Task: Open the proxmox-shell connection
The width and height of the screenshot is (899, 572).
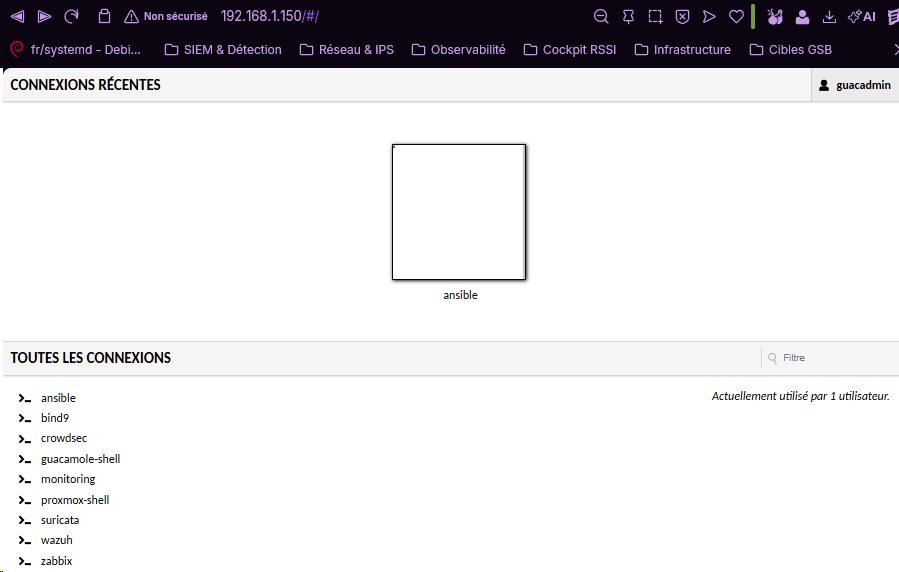Action: (75, 500)
